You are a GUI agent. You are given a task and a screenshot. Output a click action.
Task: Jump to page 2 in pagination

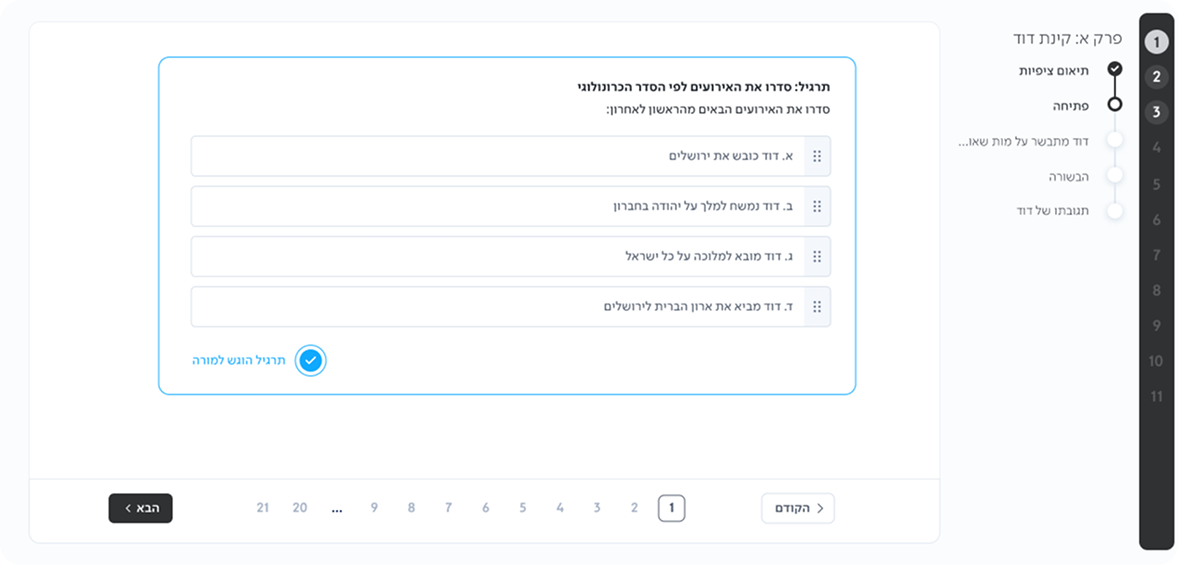634,509
